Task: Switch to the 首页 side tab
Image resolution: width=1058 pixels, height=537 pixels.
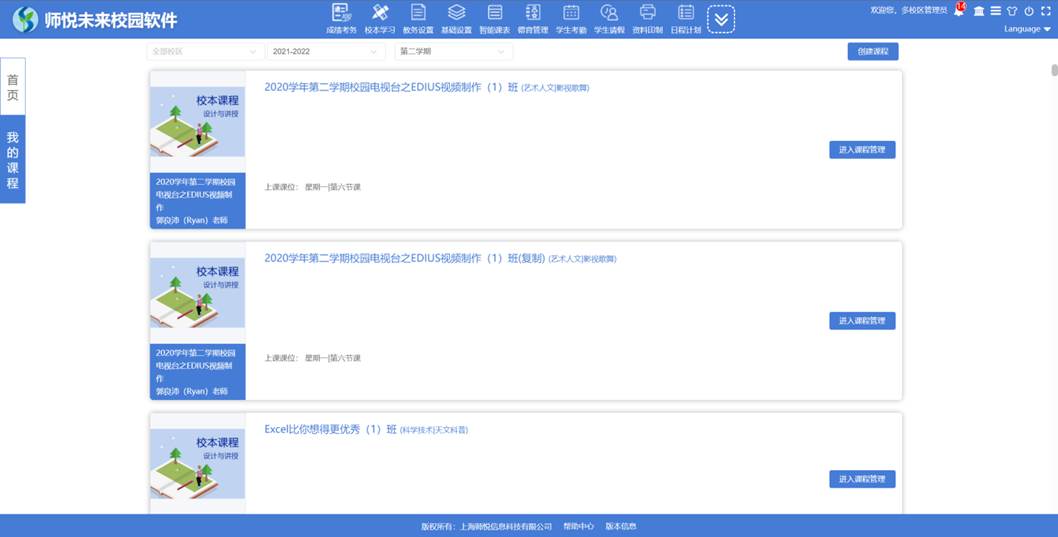Action: (x=13, y=87)
